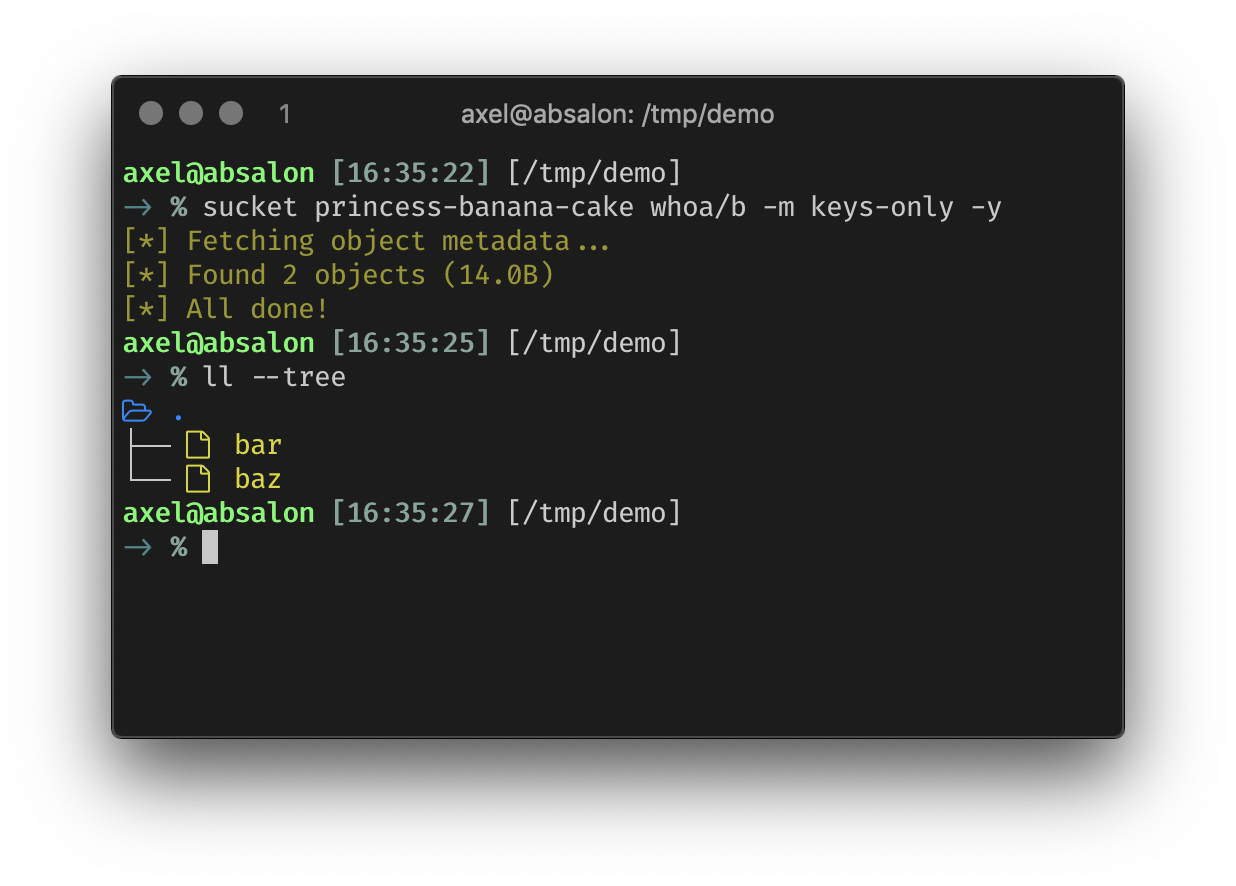Screen dimensions: 1236x886
Task: Select the bar file name in tree
Action: tap(258, 445)
